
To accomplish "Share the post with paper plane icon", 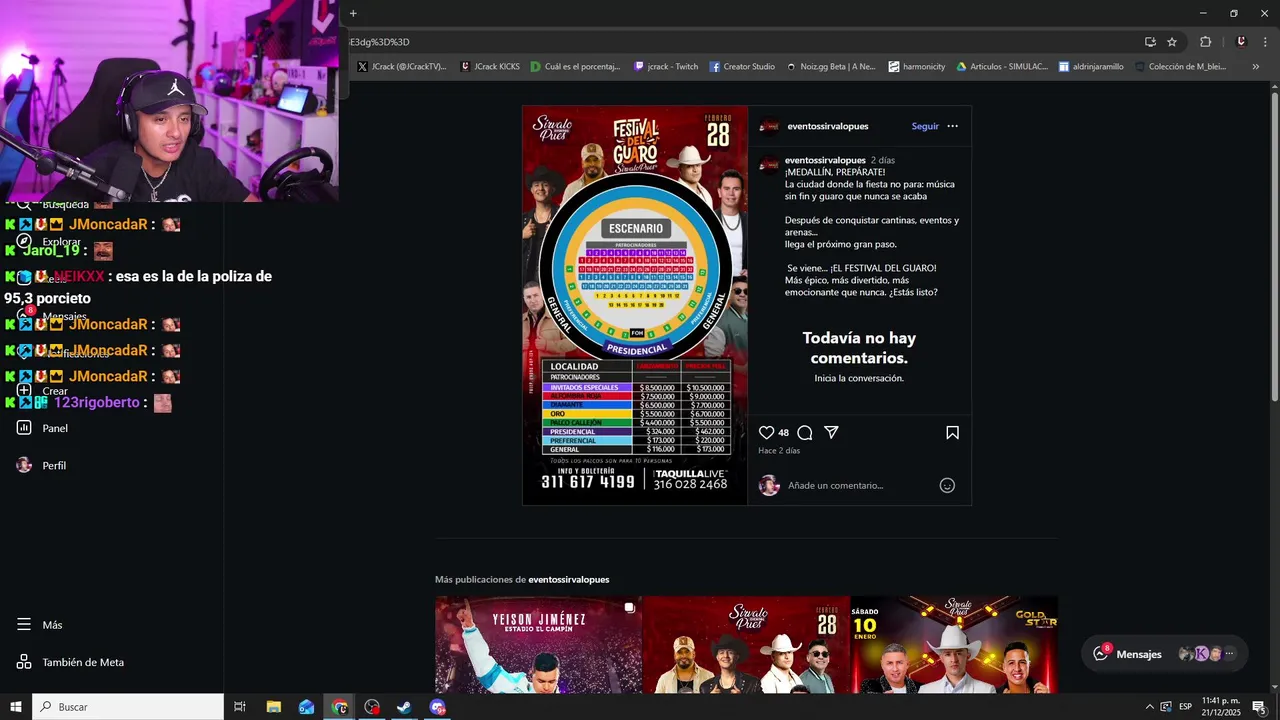I will (x=831, y=433).
